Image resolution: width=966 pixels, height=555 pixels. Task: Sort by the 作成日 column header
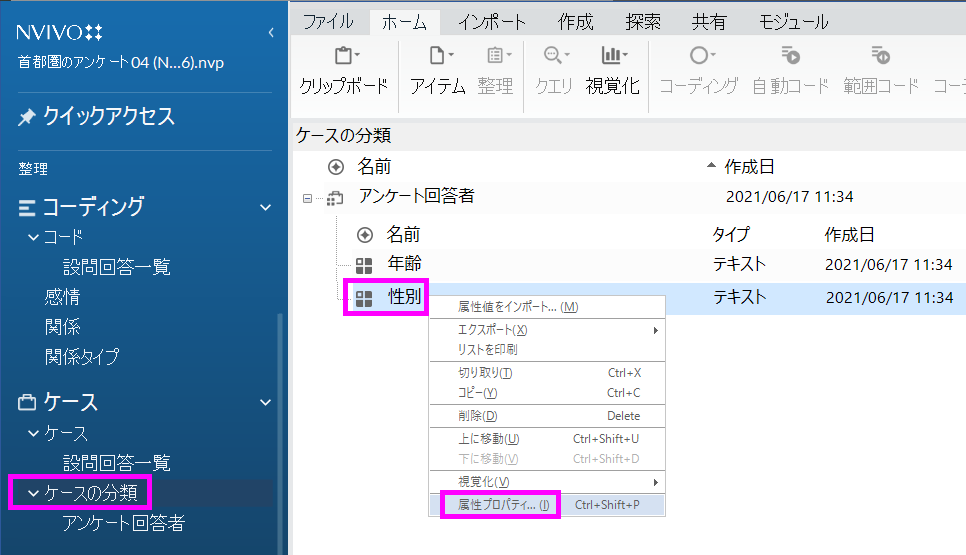(749, 167)
